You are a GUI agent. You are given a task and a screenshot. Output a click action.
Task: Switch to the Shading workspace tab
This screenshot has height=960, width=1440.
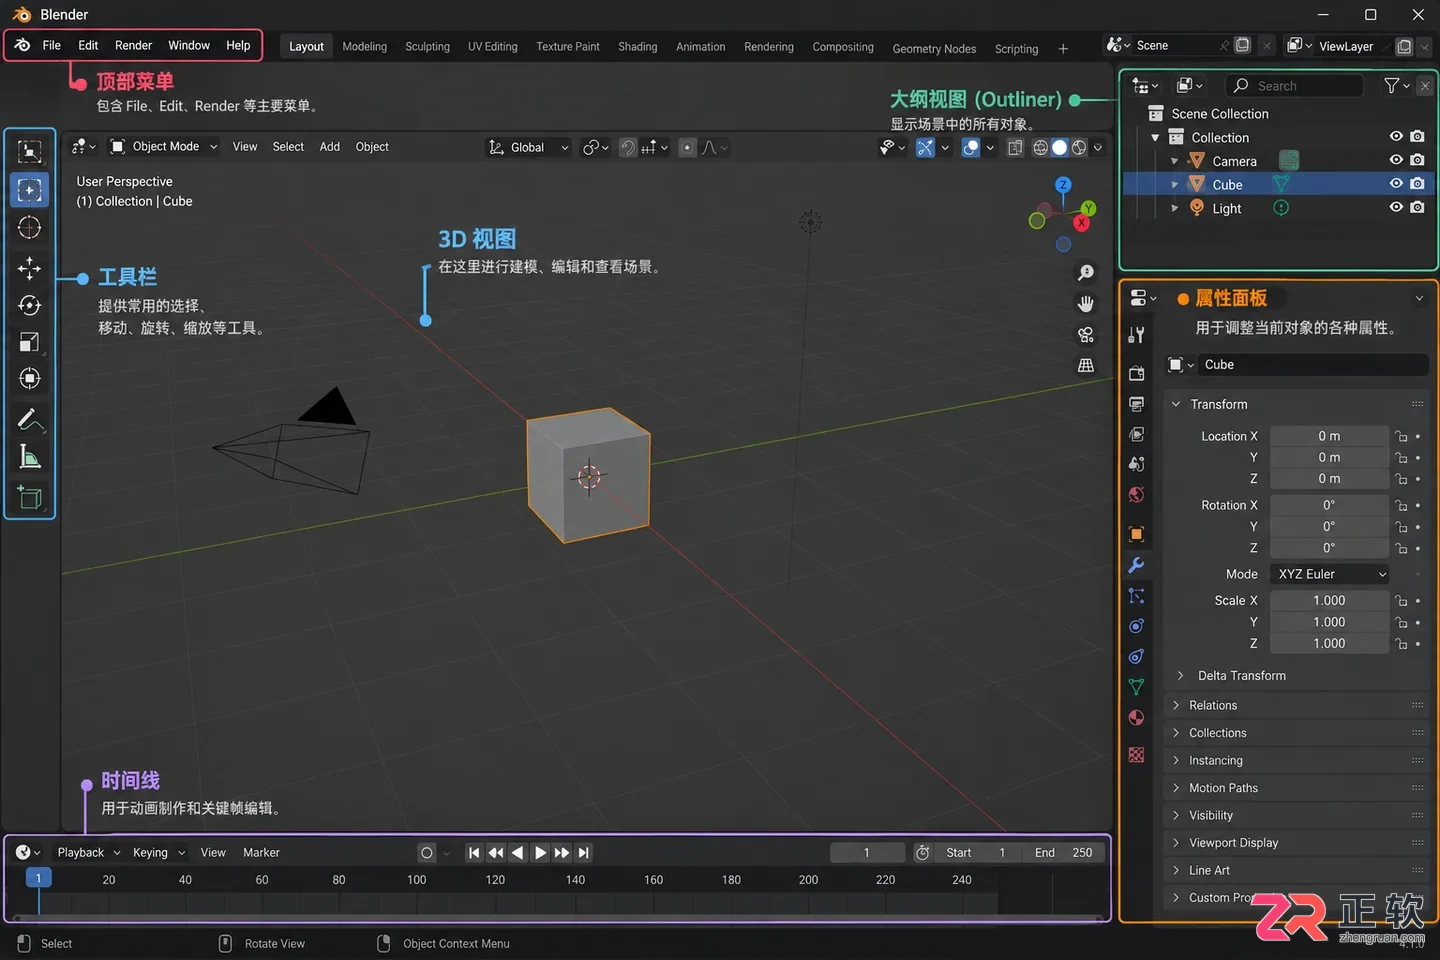pos(637,46)
